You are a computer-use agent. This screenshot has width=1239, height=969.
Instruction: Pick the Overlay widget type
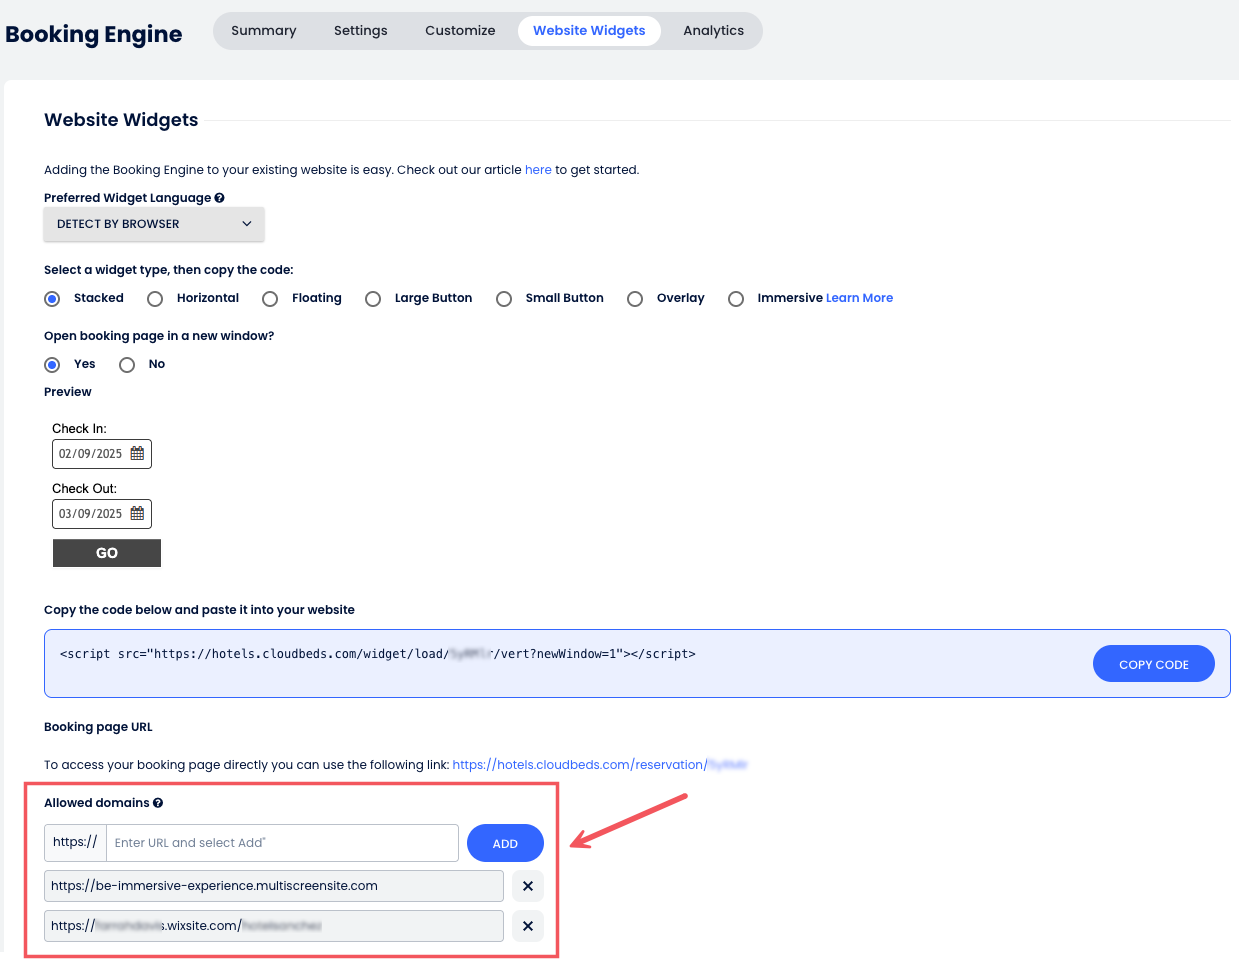coord(635,299)
